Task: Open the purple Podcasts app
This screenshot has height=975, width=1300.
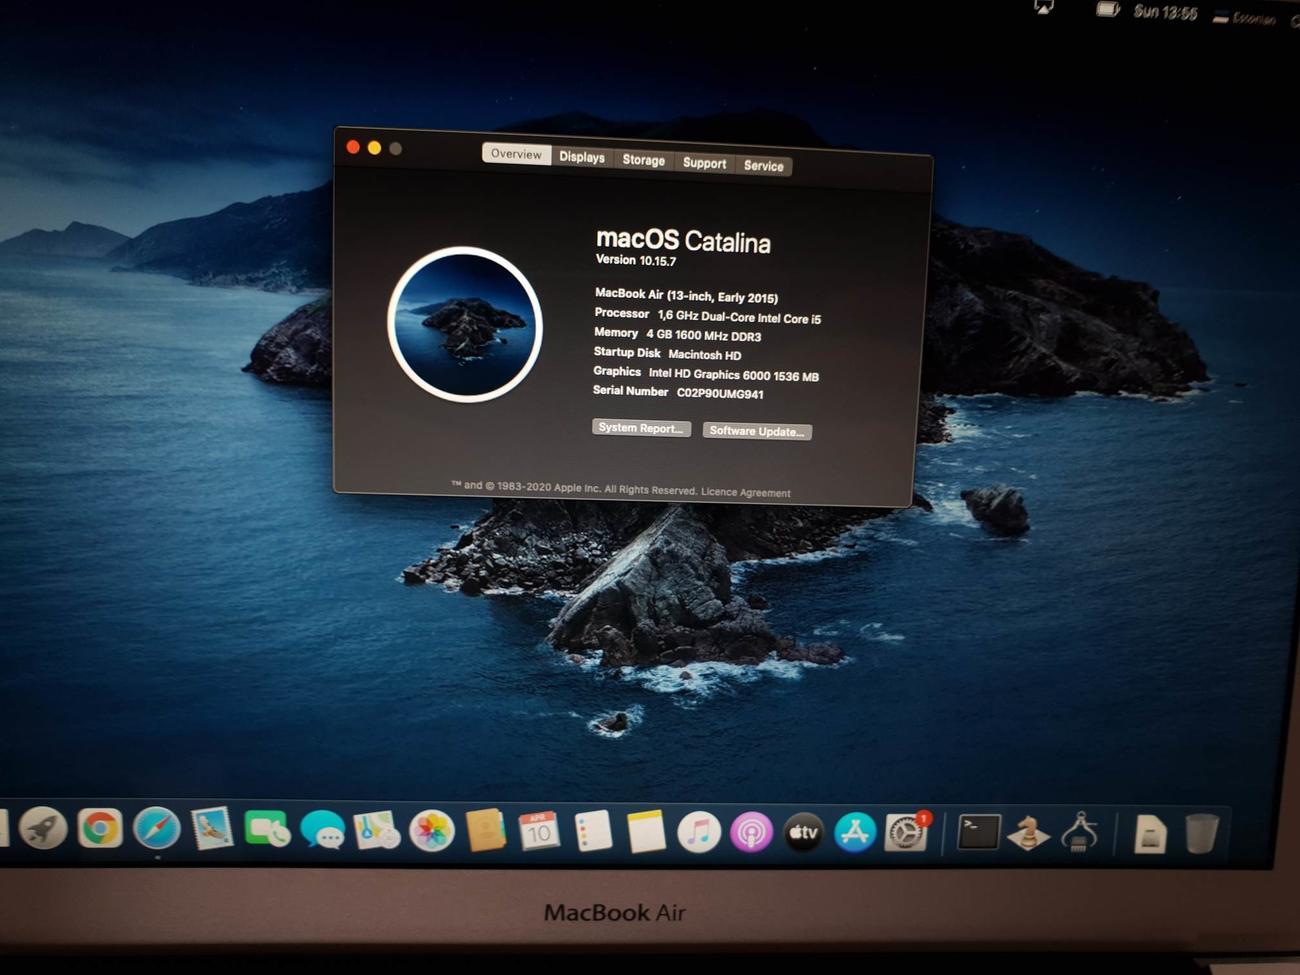Action: (x=751, y=833)
